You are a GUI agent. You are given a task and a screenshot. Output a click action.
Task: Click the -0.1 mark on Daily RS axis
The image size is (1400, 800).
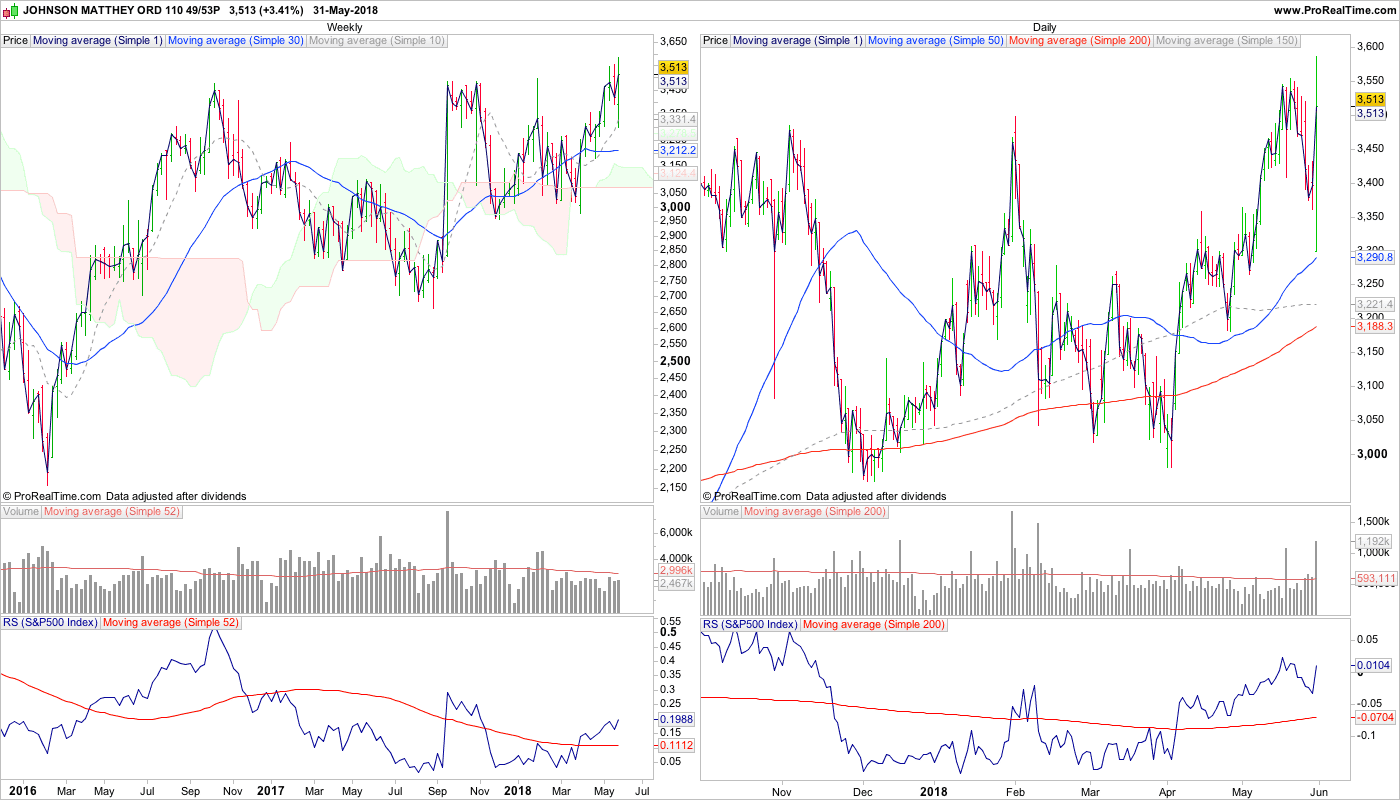coord(1365,735)
